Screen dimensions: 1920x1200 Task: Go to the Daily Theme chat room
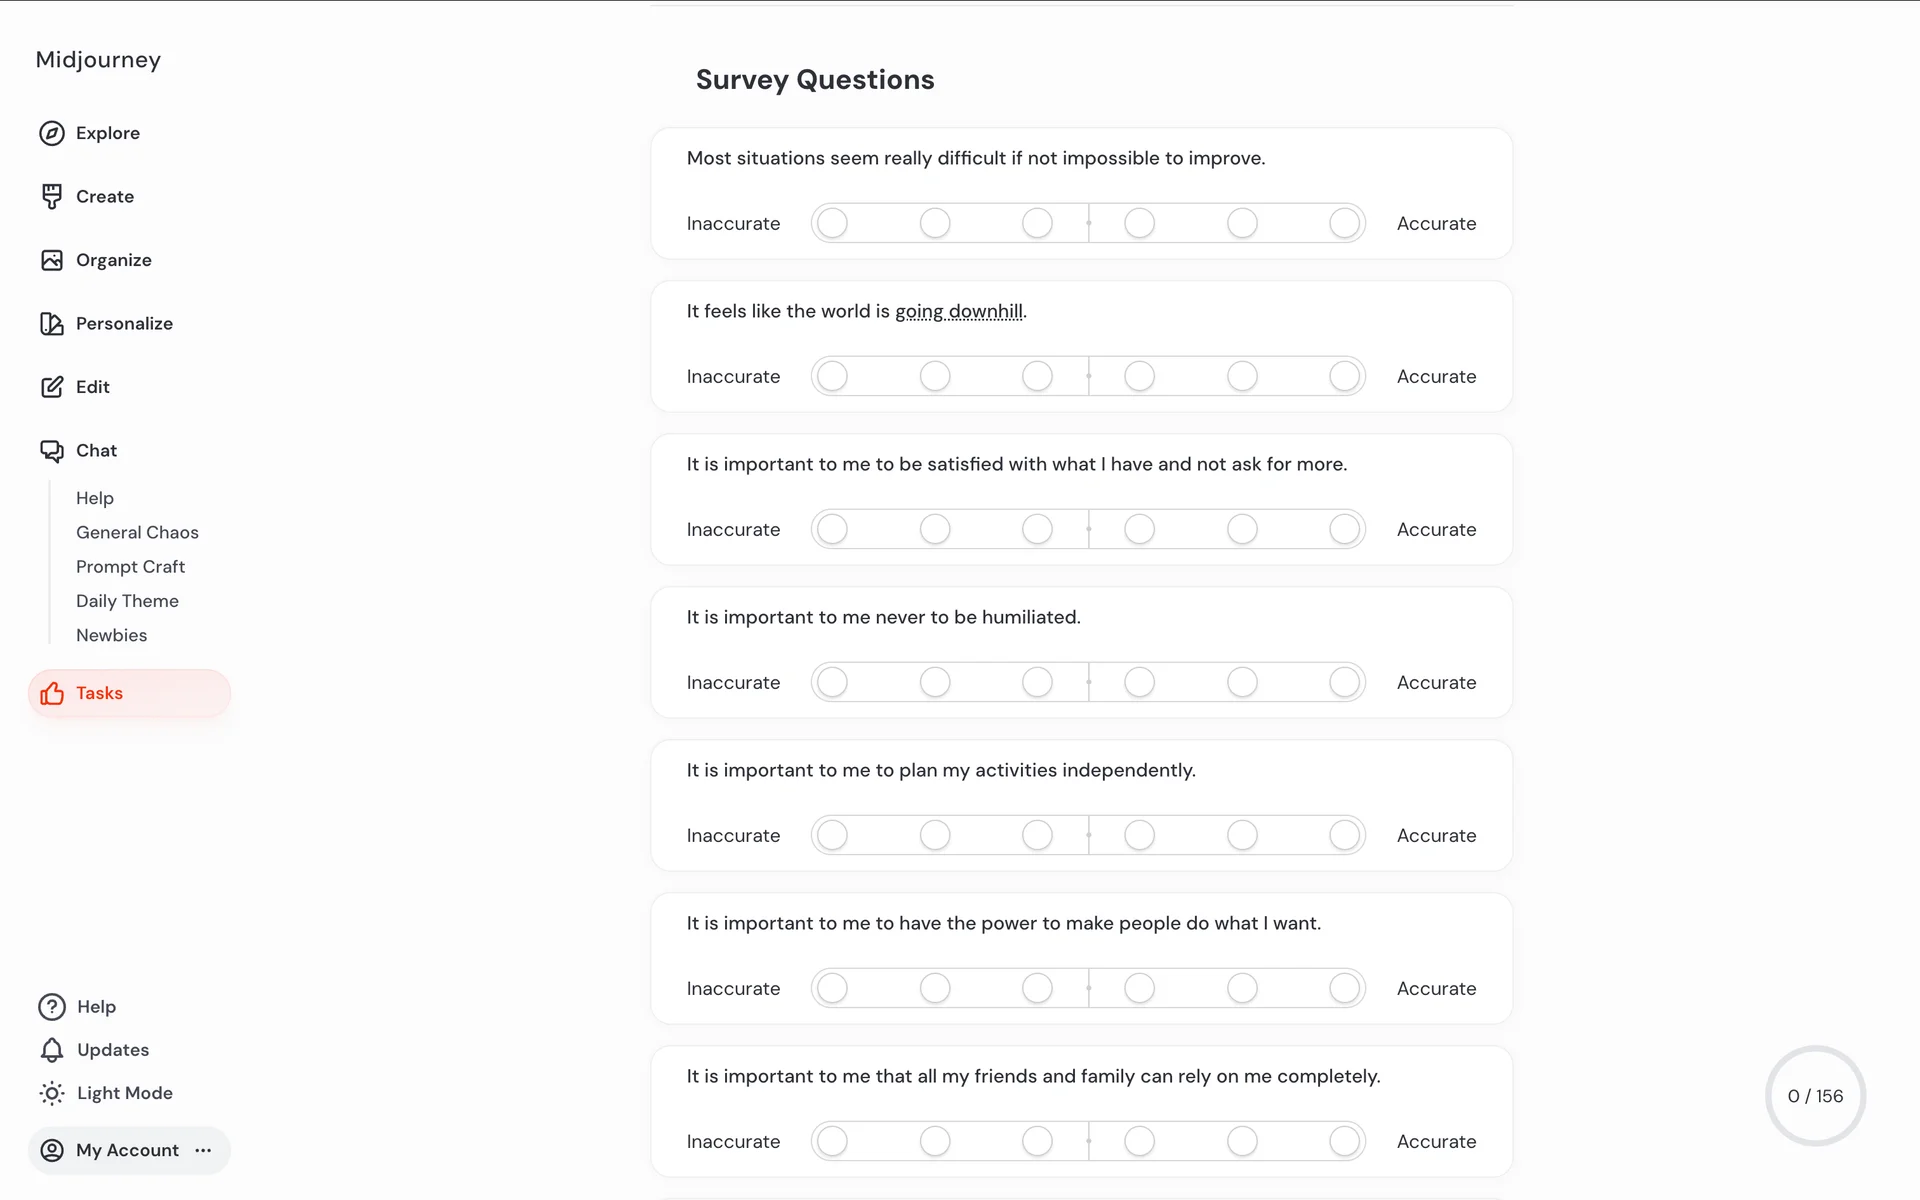click(x=127, y=601)
